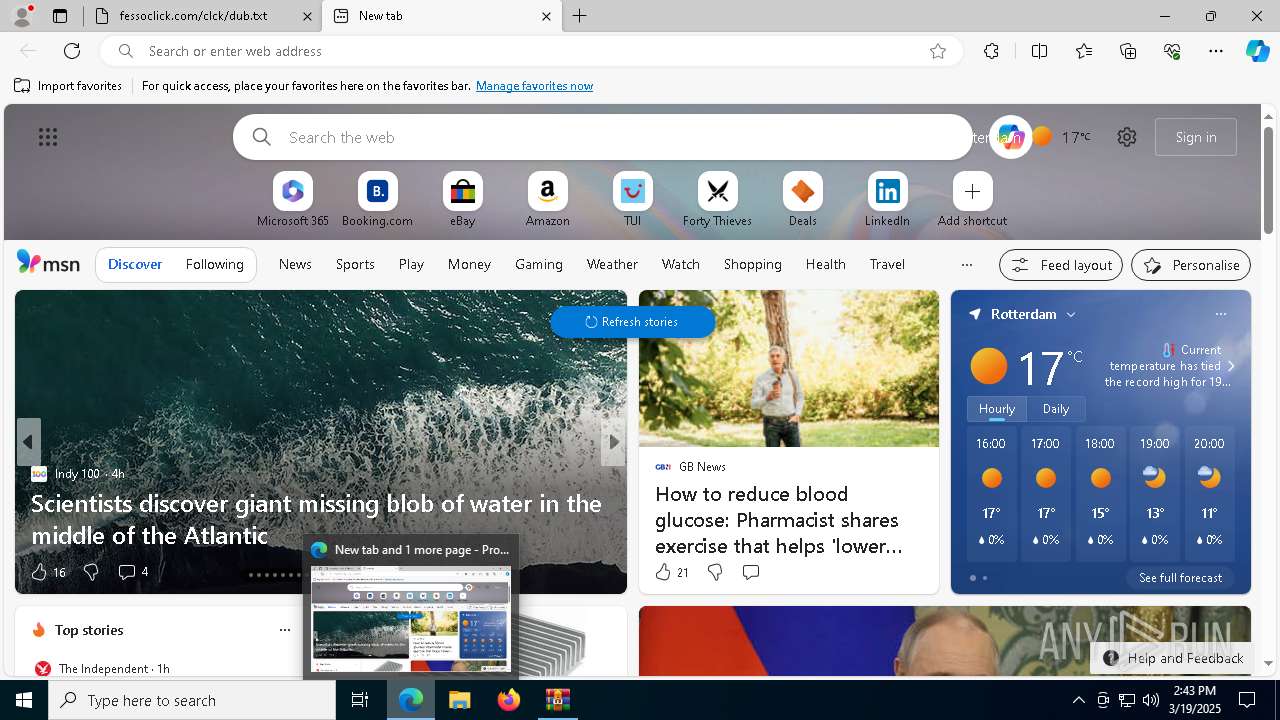The image size is (1280, 720).
Task: Open File Explorer from taskbar
Action: [x=459, y=700]
